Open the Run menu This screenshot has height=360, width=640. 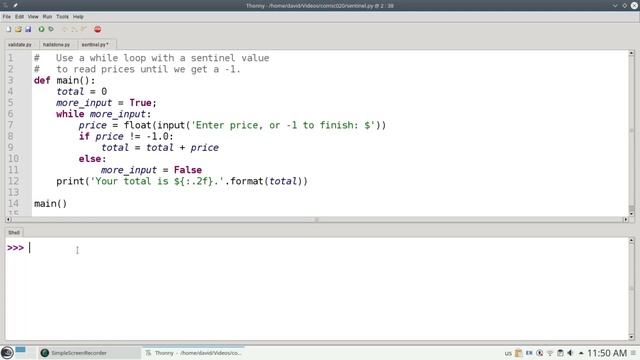(x=47, y=17)
